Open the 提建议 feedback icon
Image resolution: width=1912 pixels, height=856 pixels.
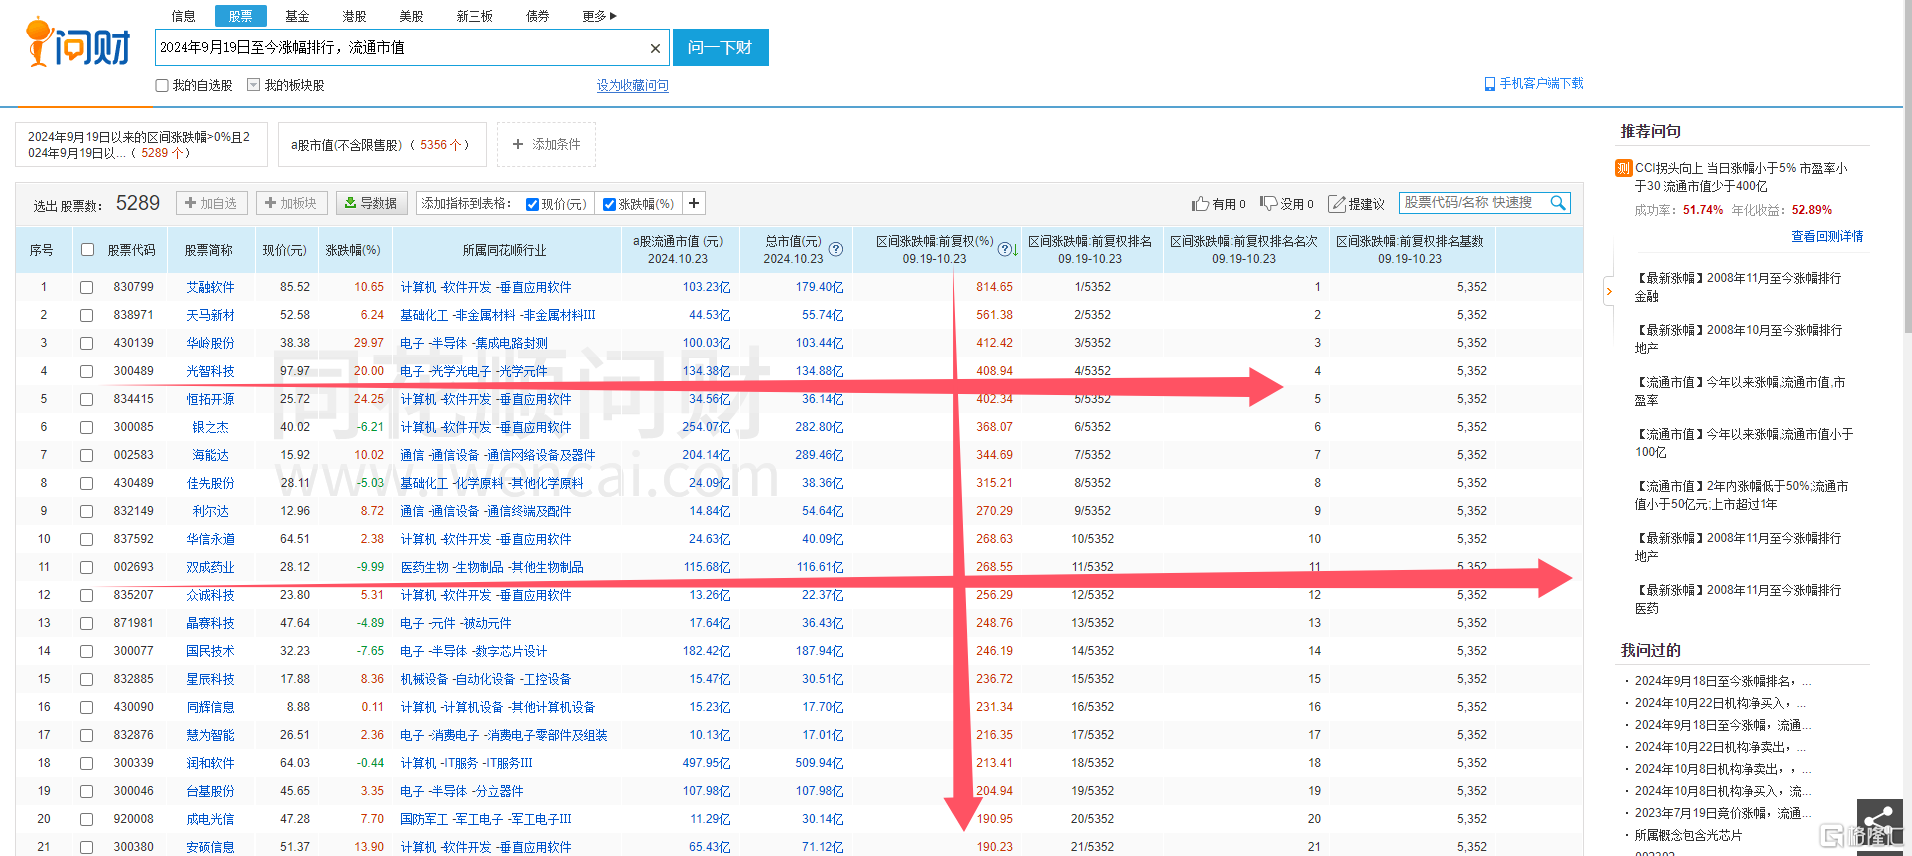pyautogui.click(x=1337, y=204)
